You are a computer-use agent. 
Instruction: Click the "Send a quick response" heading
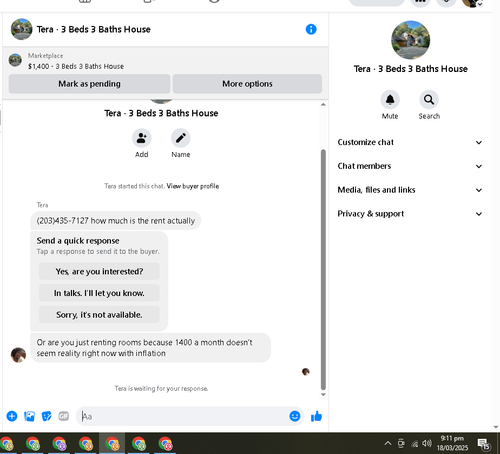click(78, 241)
